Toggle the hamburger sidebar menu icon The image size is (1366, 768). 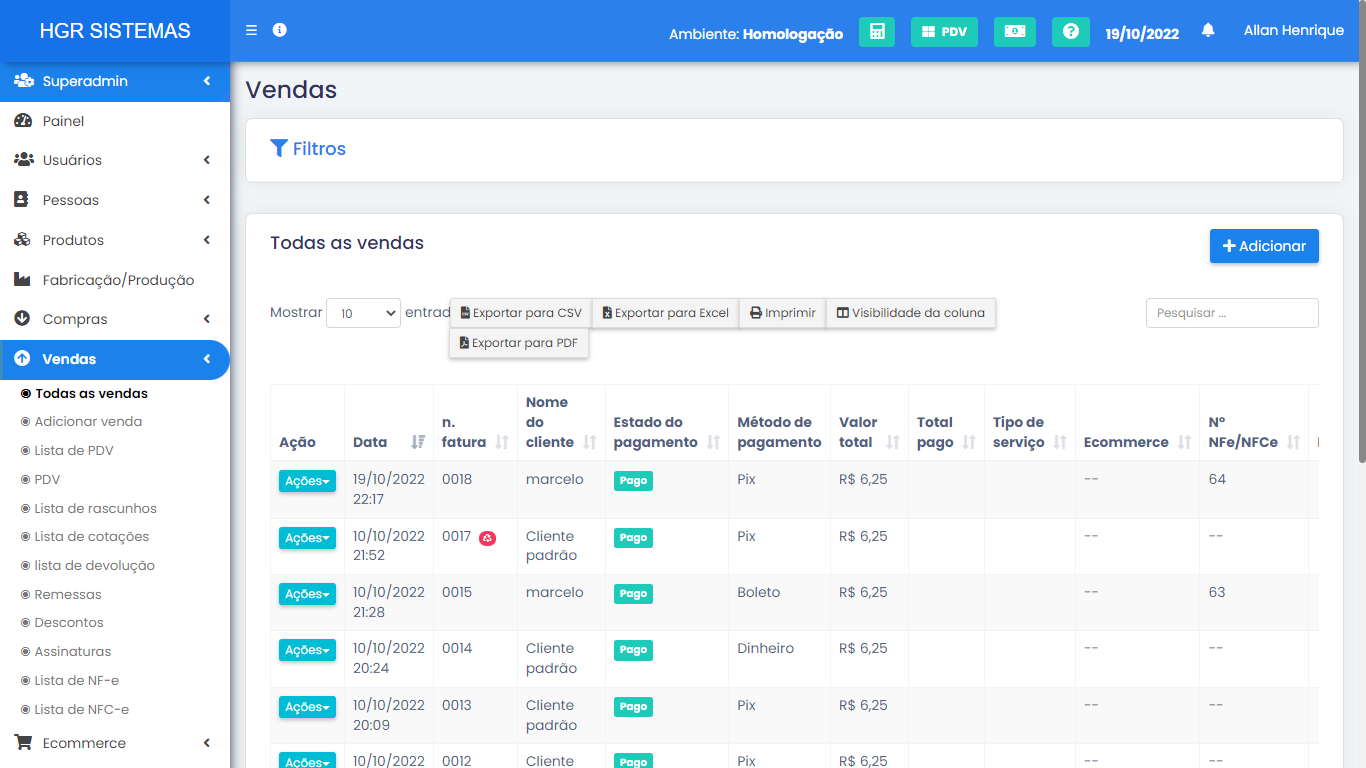point(251,30)
